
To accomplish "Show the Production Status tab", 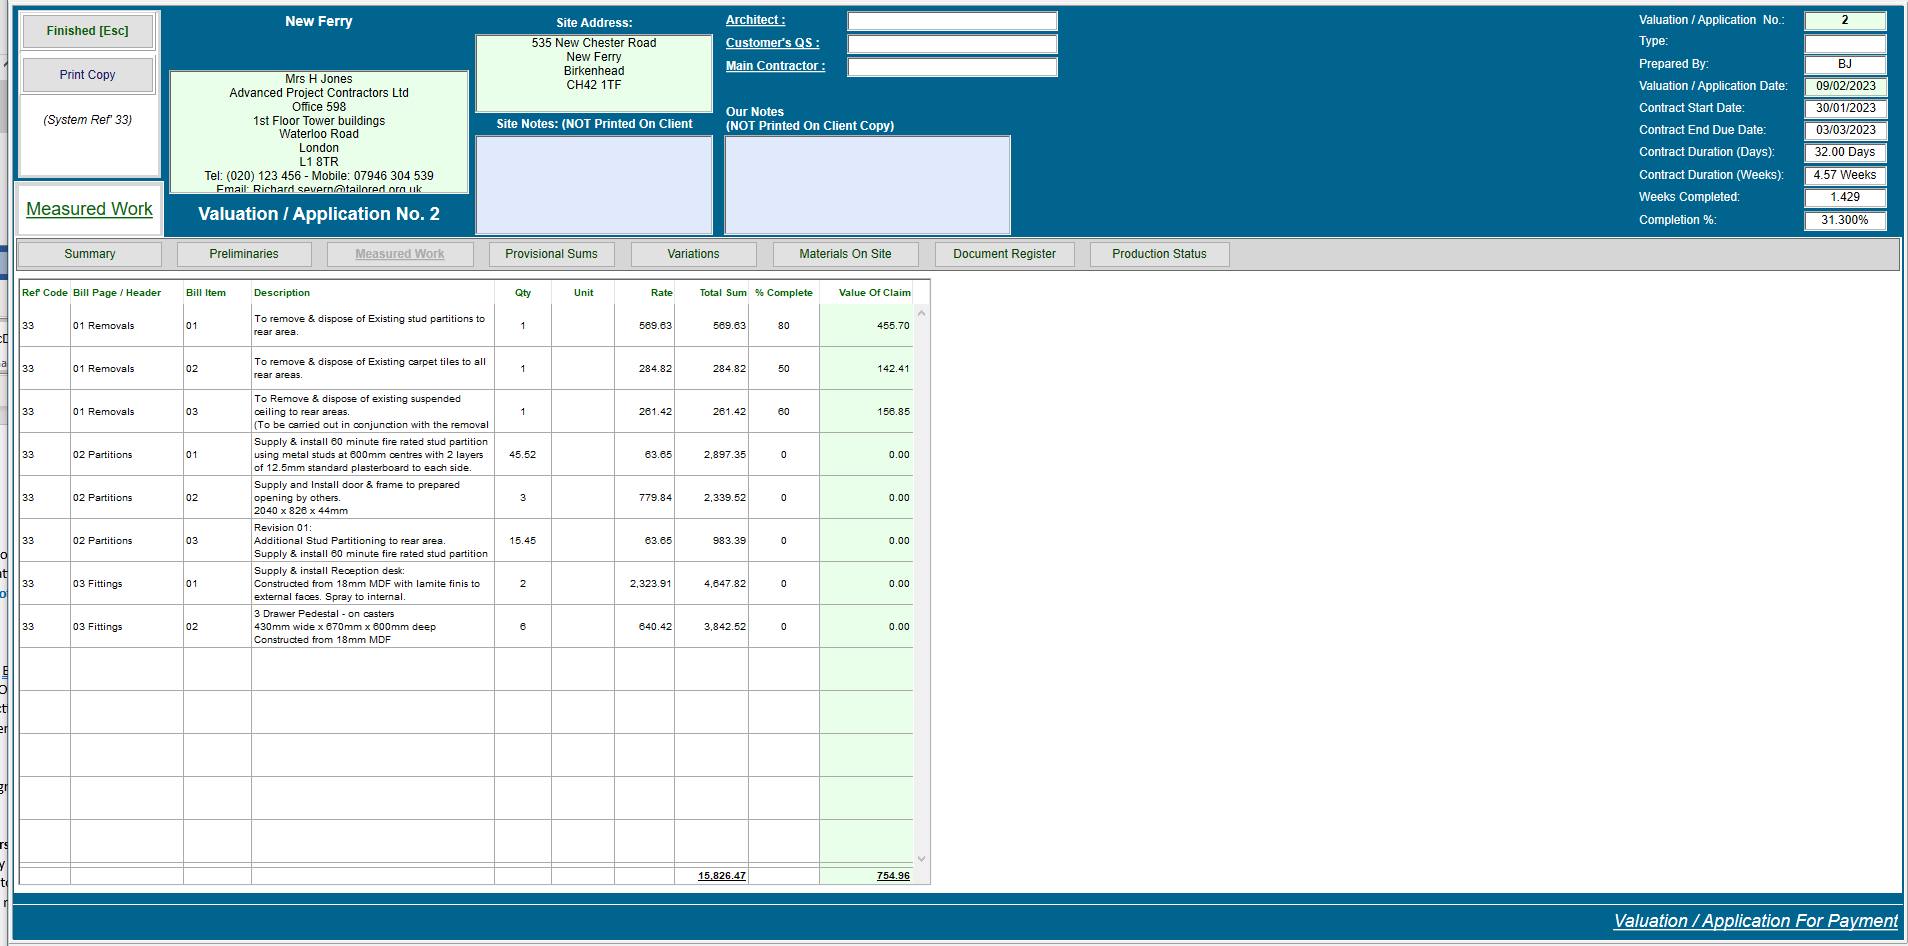I will pyautogui.click(x=1159, y=254).
